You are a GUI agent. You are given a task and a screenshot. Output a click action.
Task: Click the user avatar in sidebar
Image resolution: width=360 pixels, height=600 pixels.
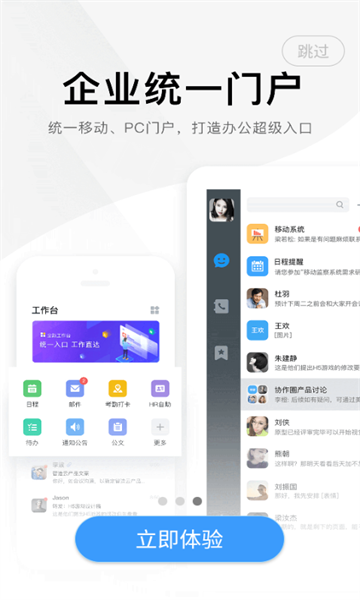click(222, 210)
